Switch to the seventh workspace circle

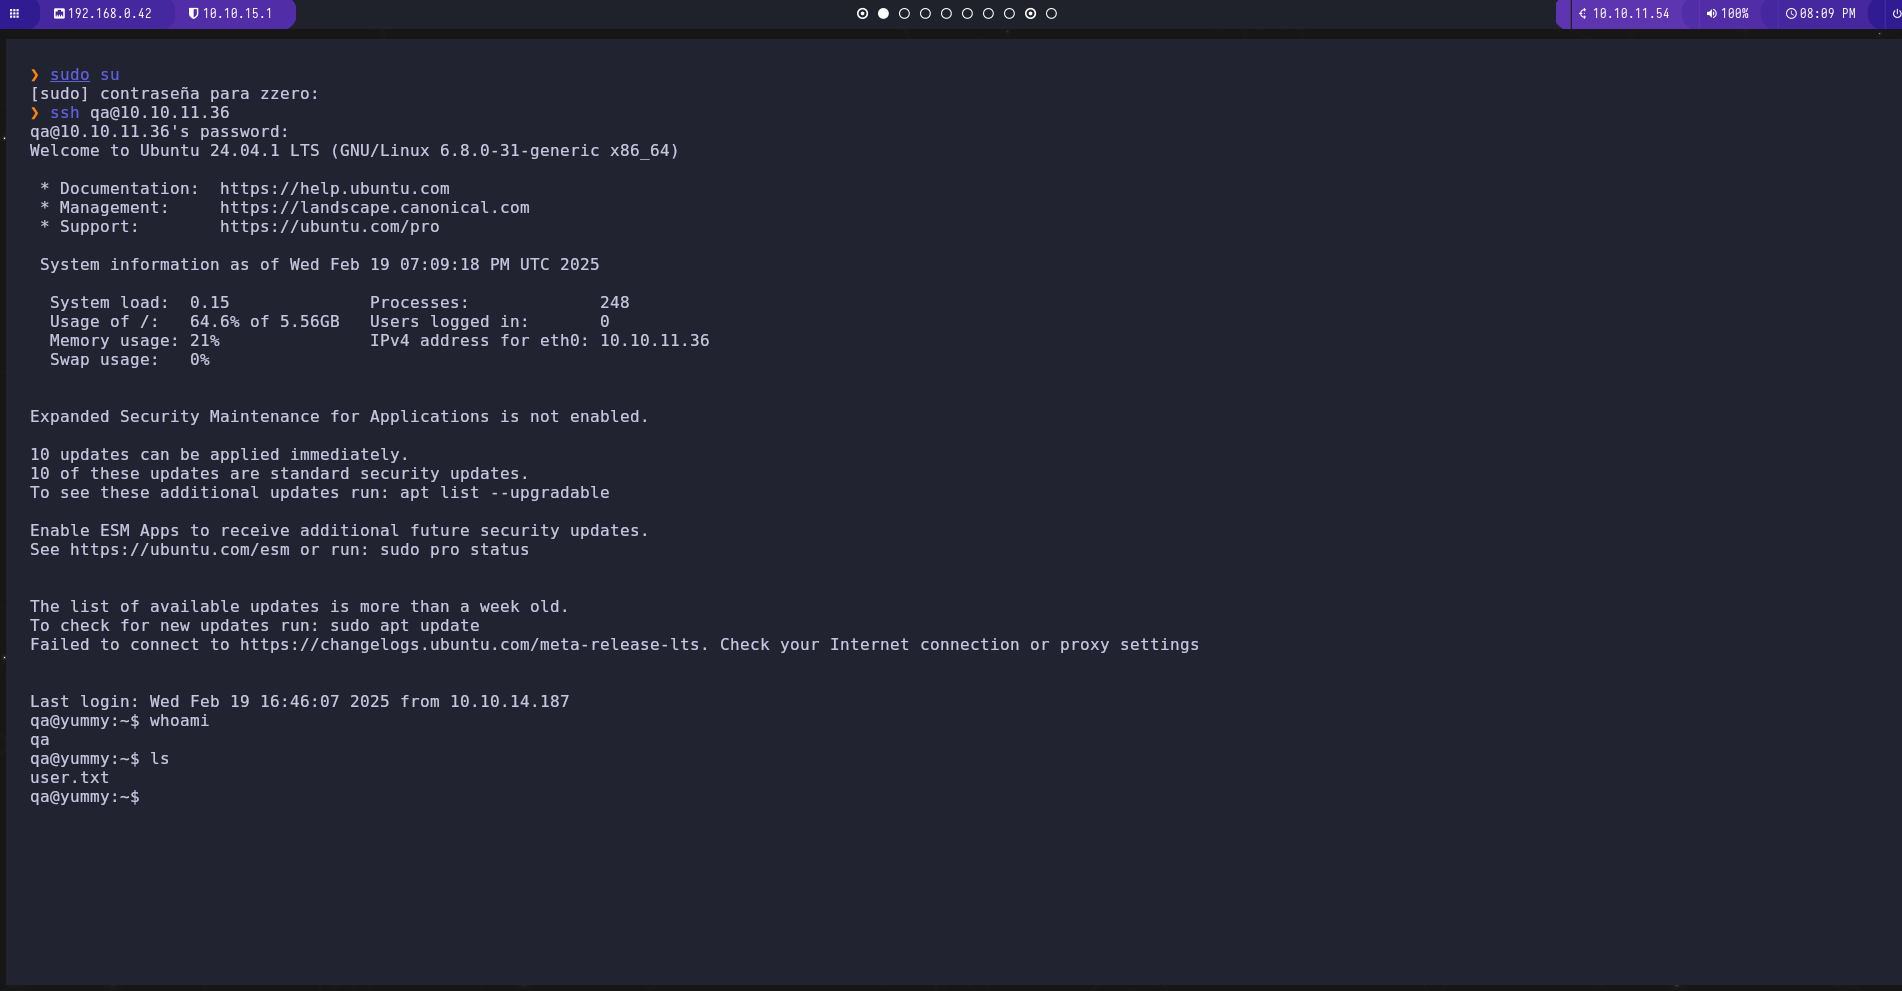[988, 14]
